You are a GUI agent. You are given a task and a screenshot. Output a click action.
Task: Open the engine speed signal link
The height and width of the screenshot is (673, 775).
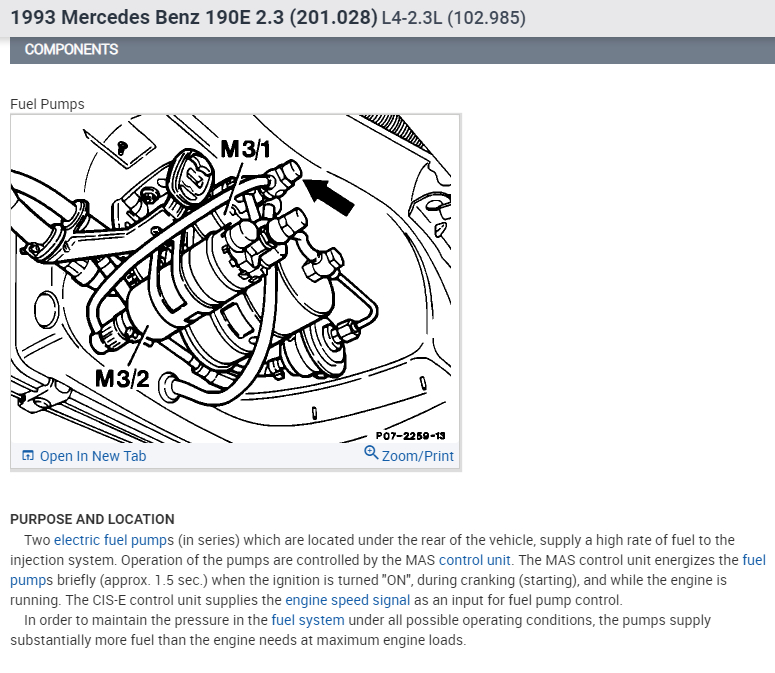(347, 600)
